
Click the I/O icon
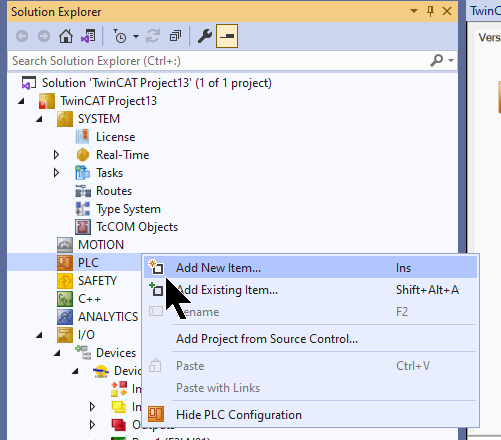tap(65, 335)
